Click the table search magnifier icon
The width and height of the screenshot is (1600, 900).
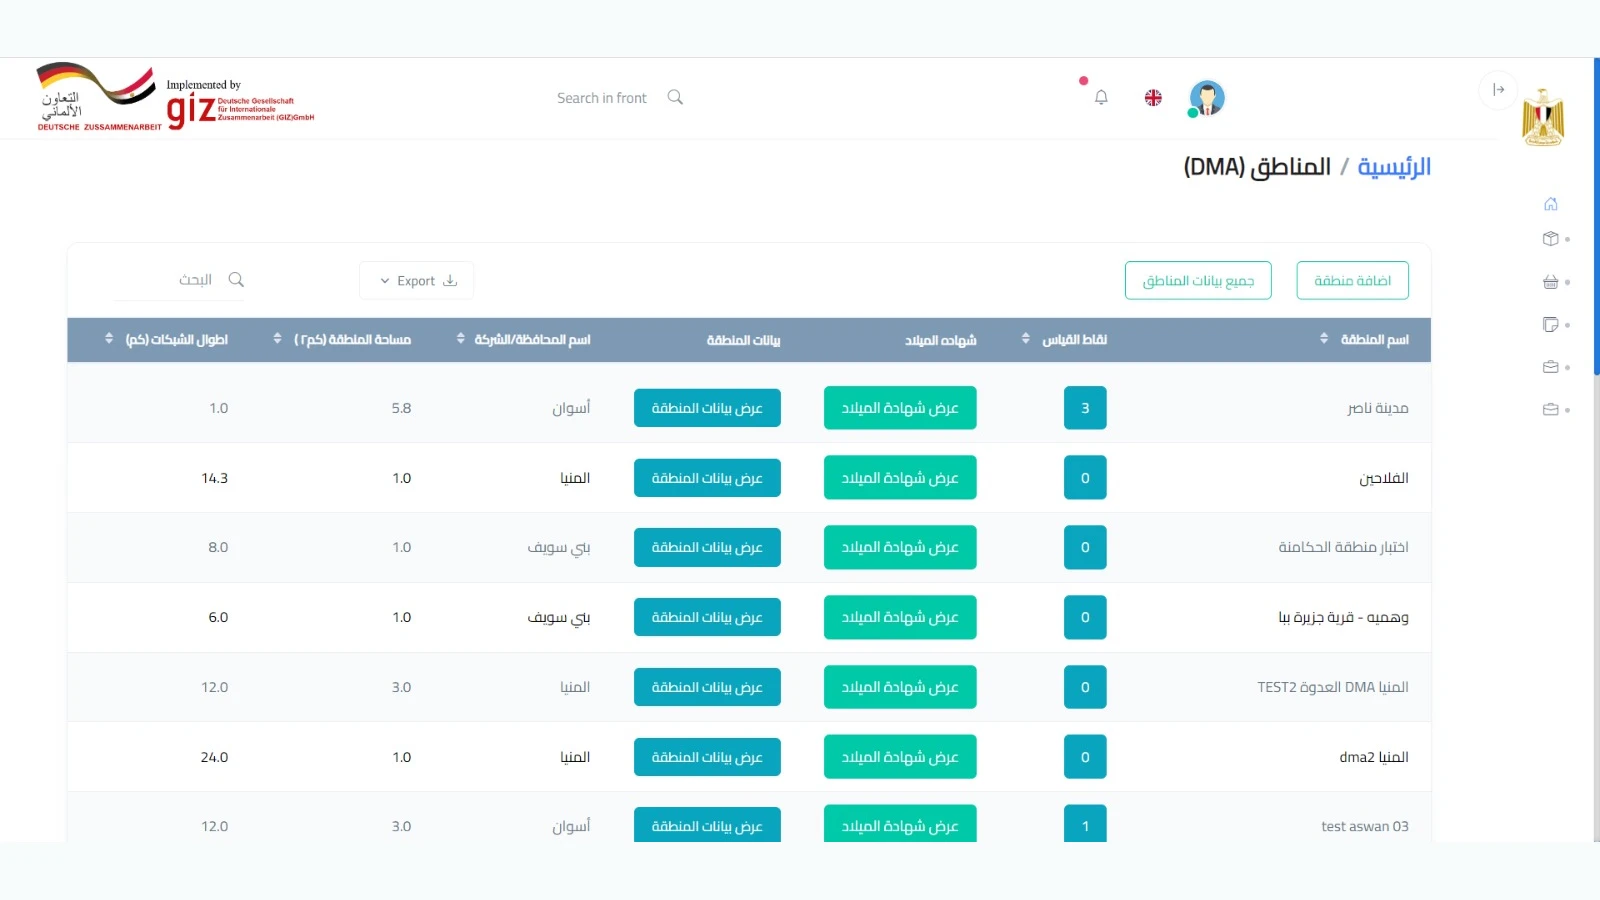coord(236,280)
